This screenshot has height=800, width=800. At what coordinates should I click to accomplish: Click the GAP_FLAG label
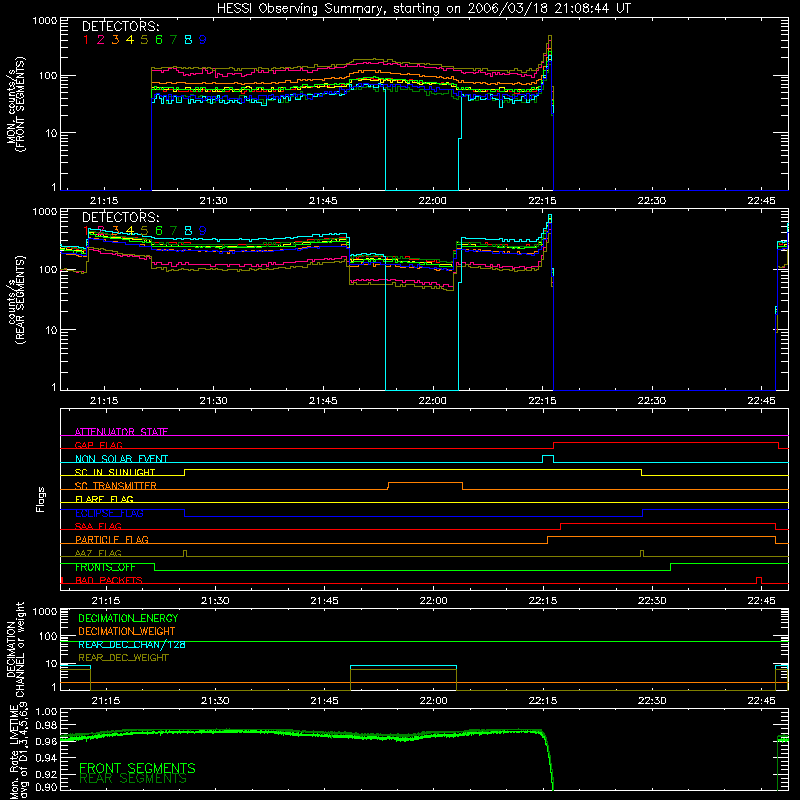98,445
